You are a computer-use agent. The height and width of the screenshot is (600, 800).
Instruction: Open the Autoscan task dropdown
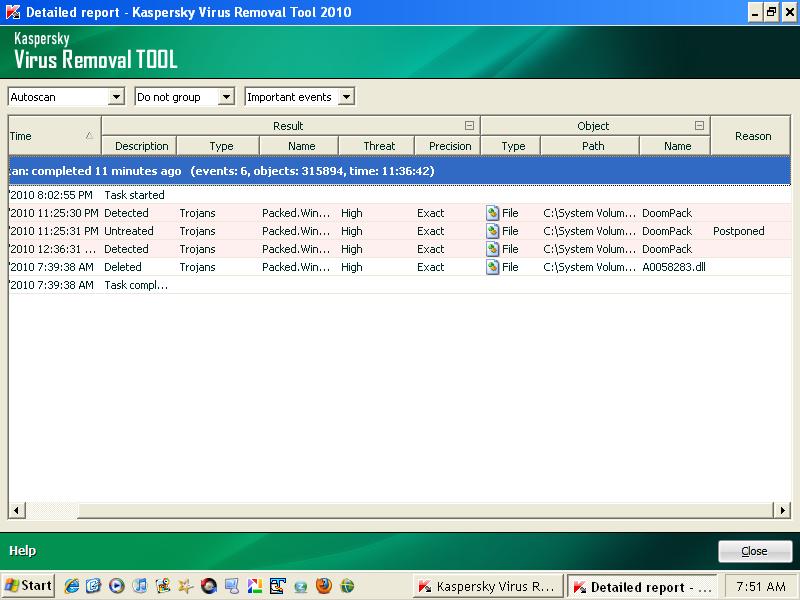pyautogui.click(x=116, y=96)
